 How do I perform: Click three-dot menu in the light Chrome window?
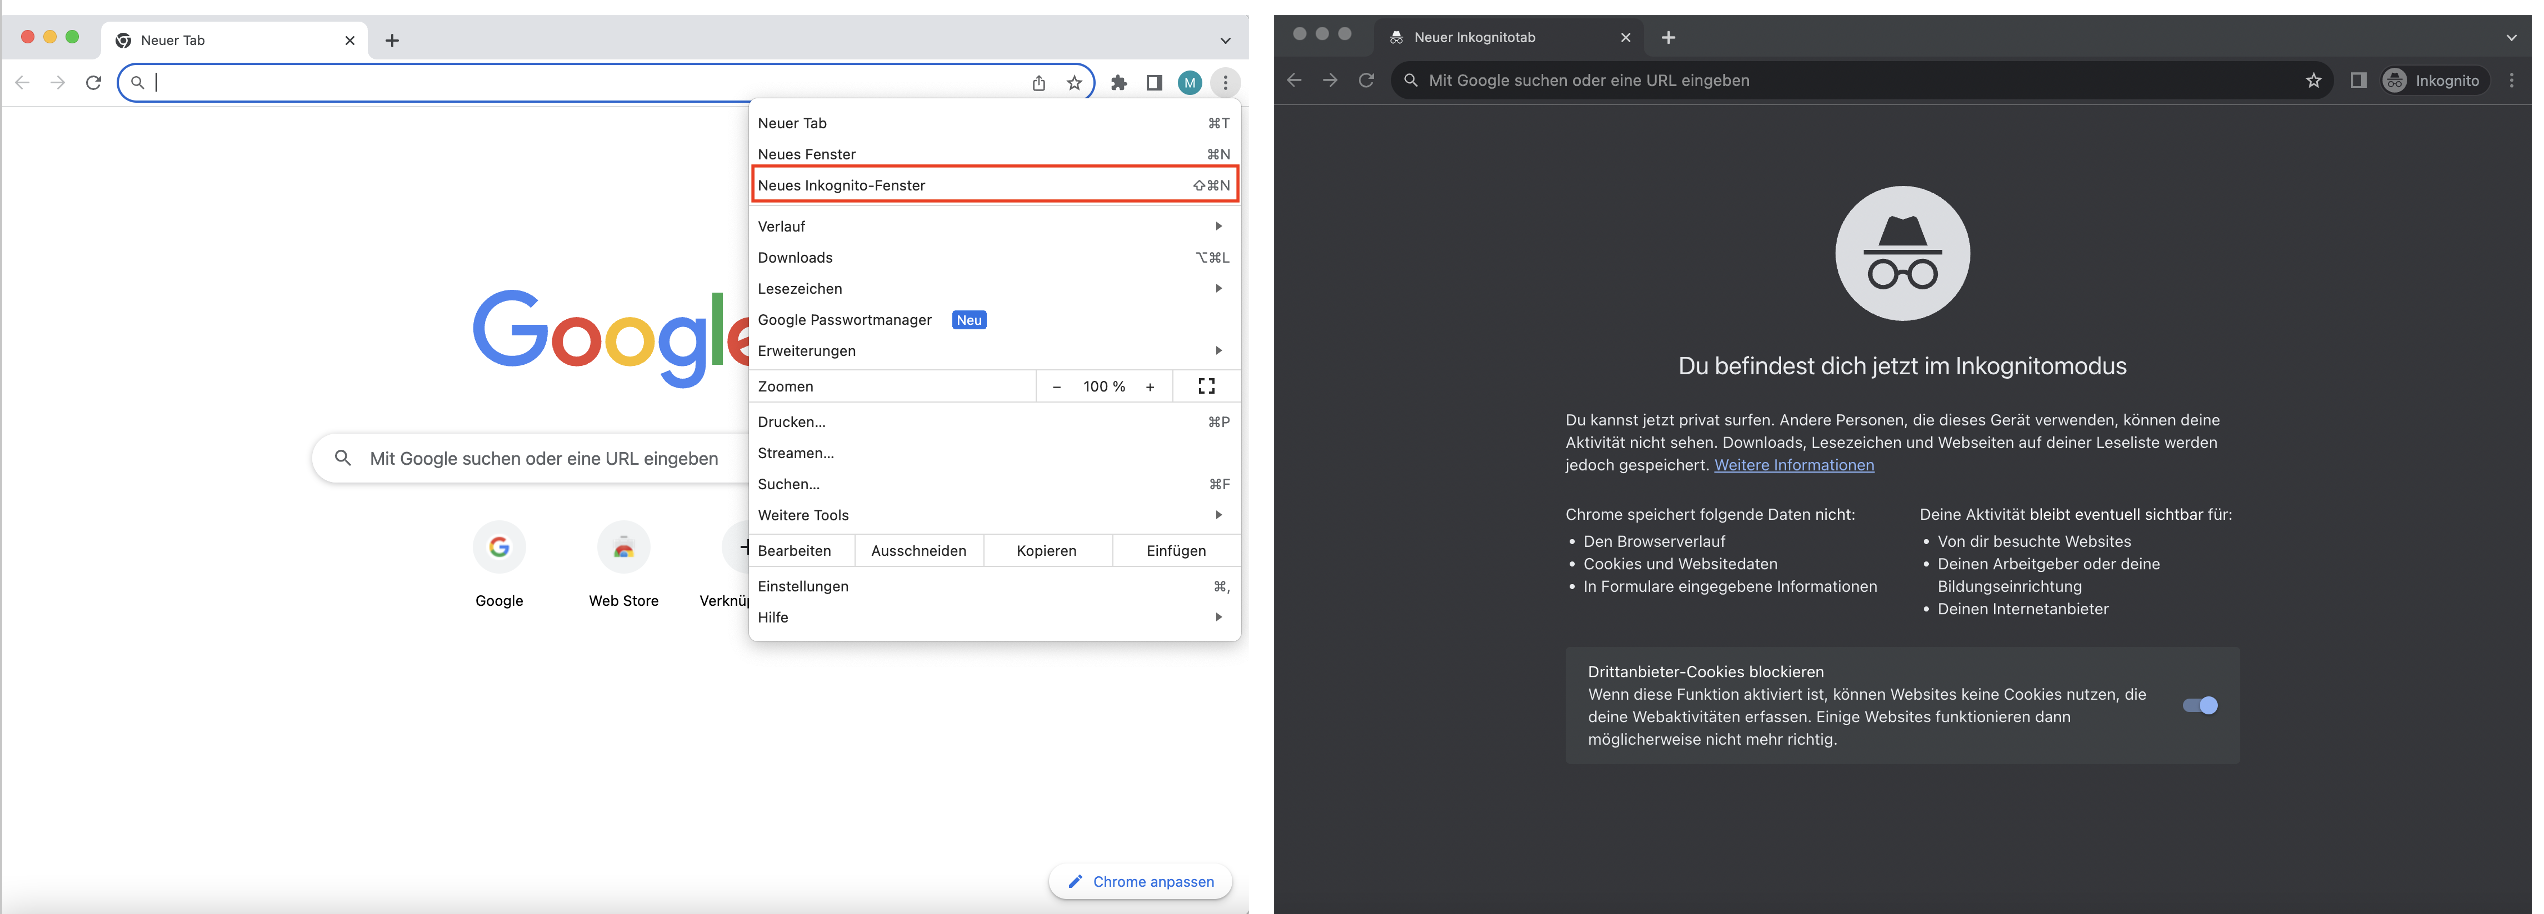point(1225,83)
